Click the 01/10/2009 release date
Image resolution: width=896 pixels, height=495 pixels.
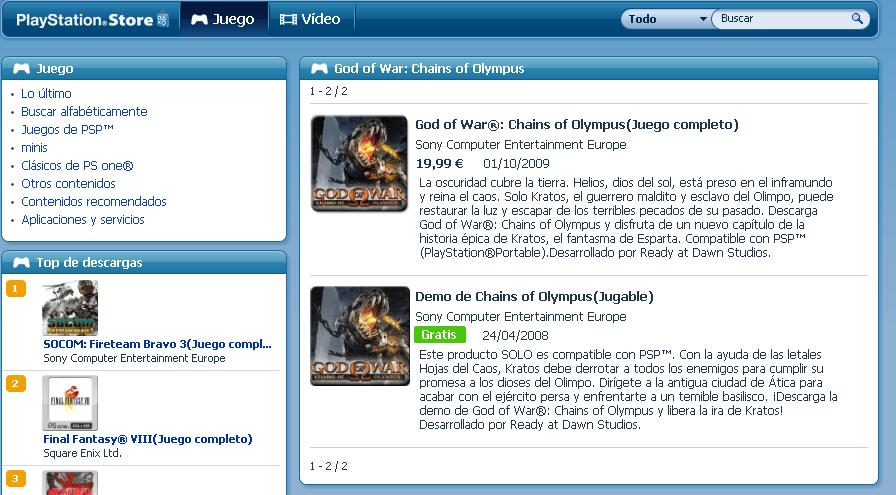click(516, 163)
